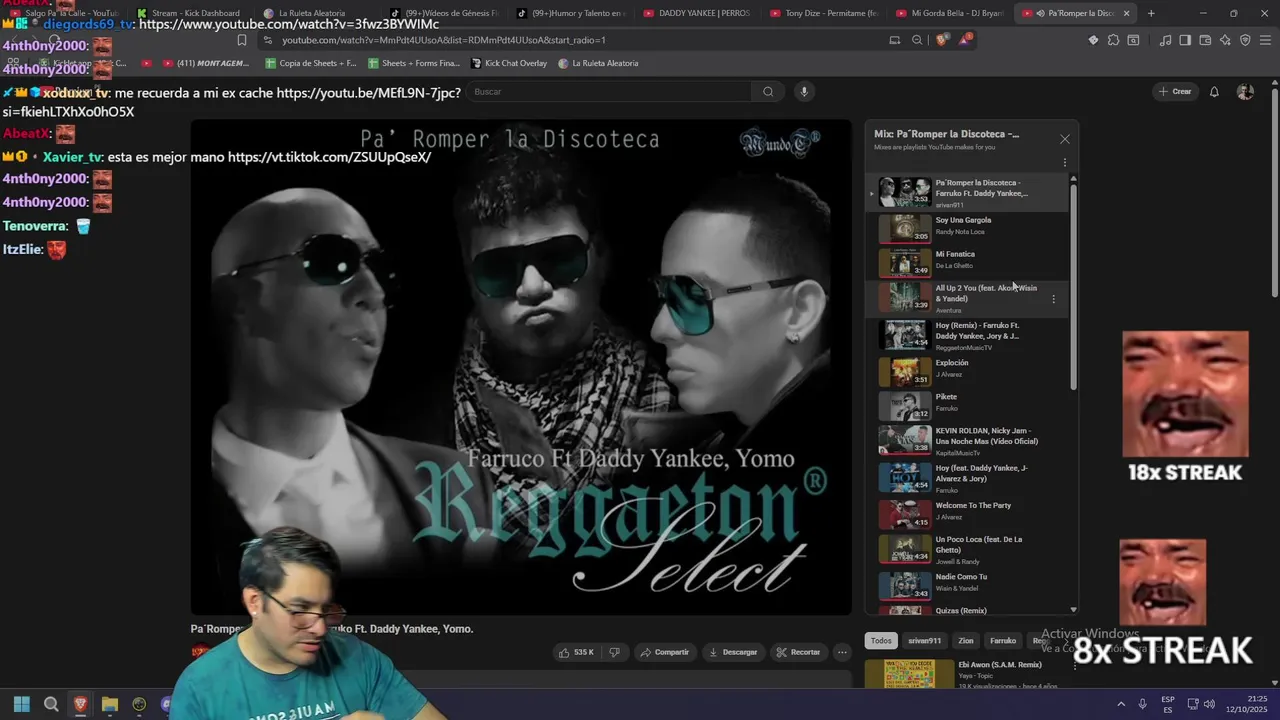The height and width of the screenshot is (720, 1280).
Task: Activate voice search microphone icon
Action: point(803,92)
